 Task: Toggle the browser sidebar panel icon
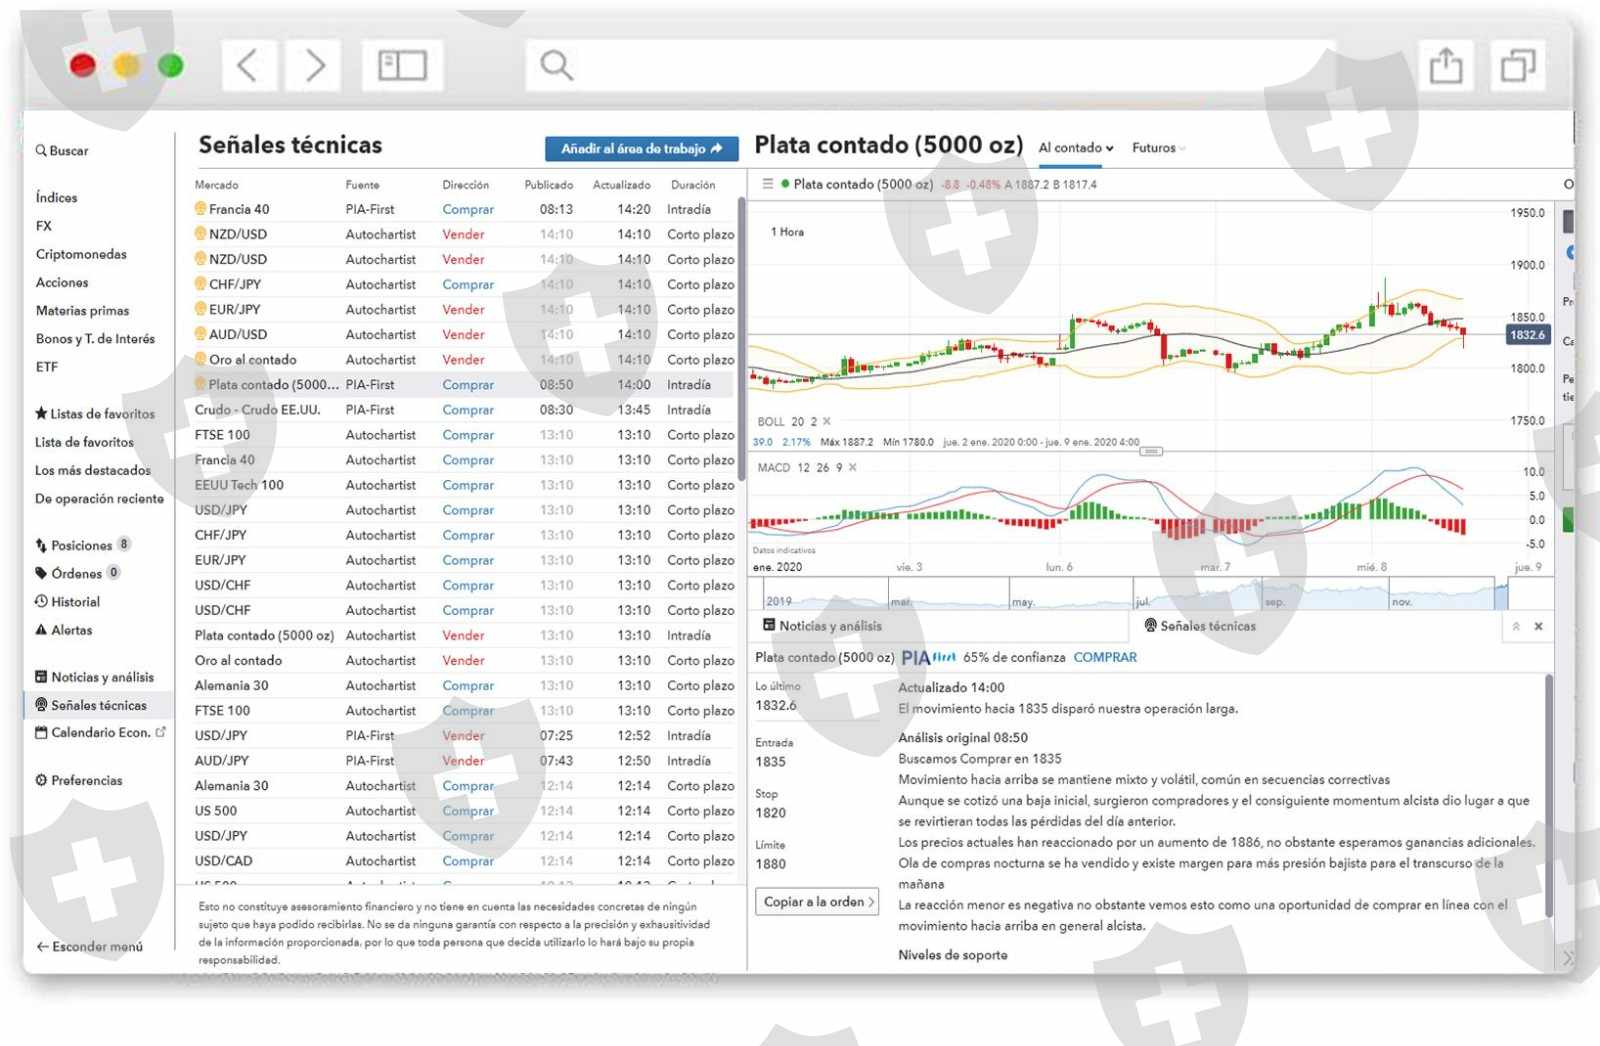click(x=402, y=65)
